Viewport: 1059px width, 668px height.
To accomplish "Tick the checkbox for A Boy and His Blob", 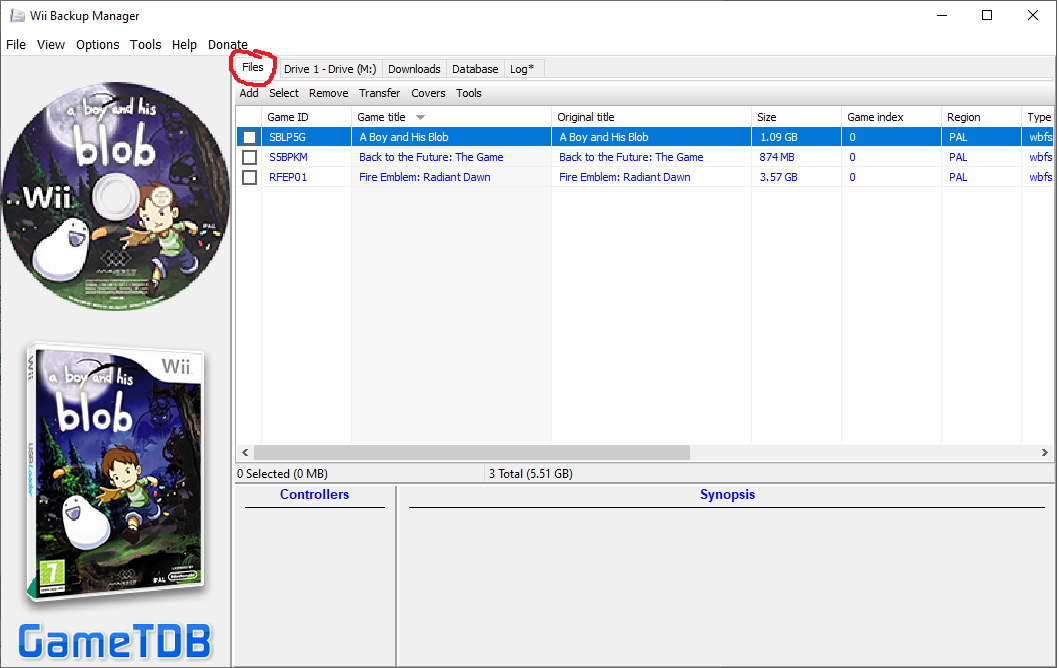I will pyautogui.click(x=249, y=137).
